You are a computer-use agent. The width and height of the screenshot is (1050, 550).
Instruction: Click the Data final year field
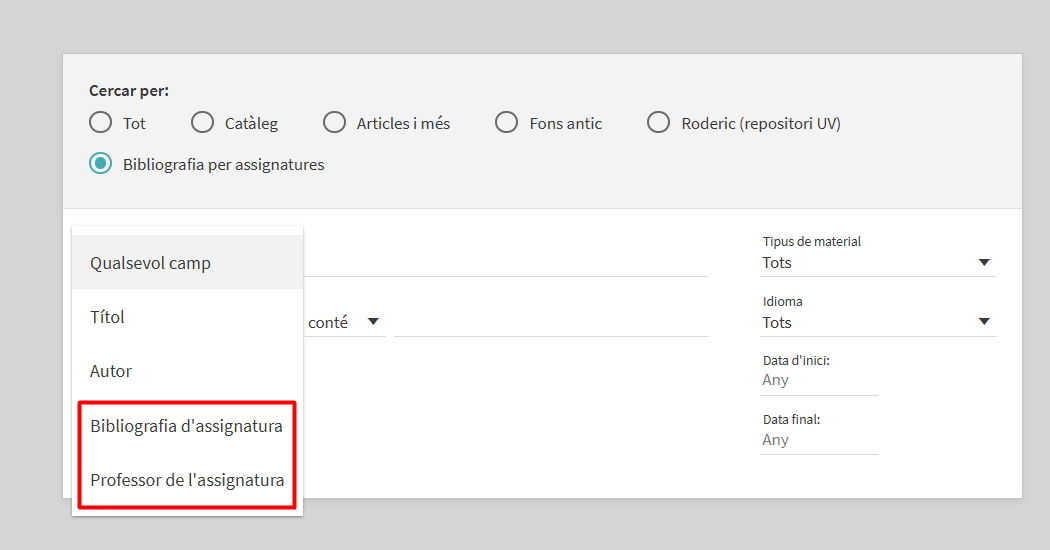pos(818,440)
